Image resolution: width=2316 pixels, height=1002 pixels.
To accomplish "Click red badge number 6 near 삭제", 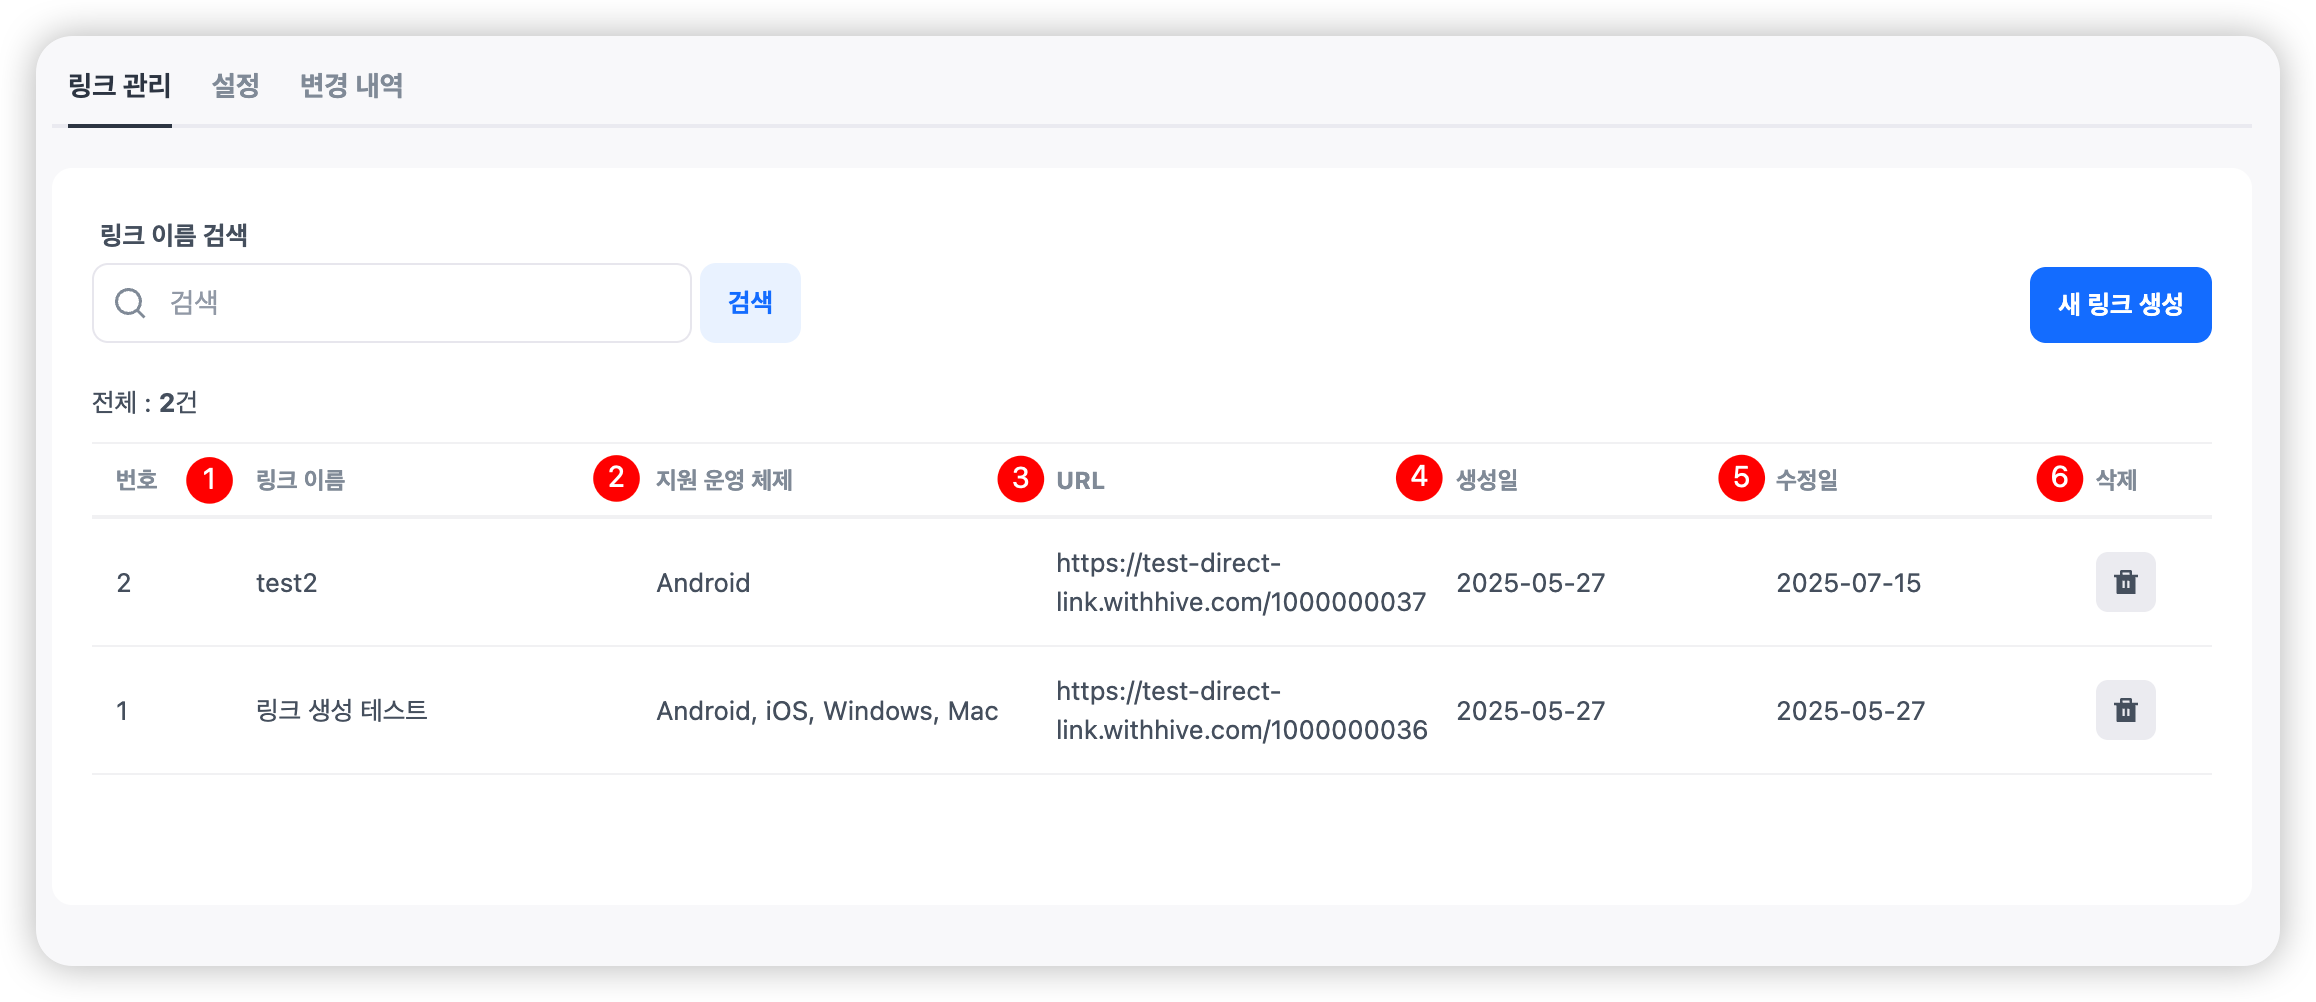I will pos(2059,478).
